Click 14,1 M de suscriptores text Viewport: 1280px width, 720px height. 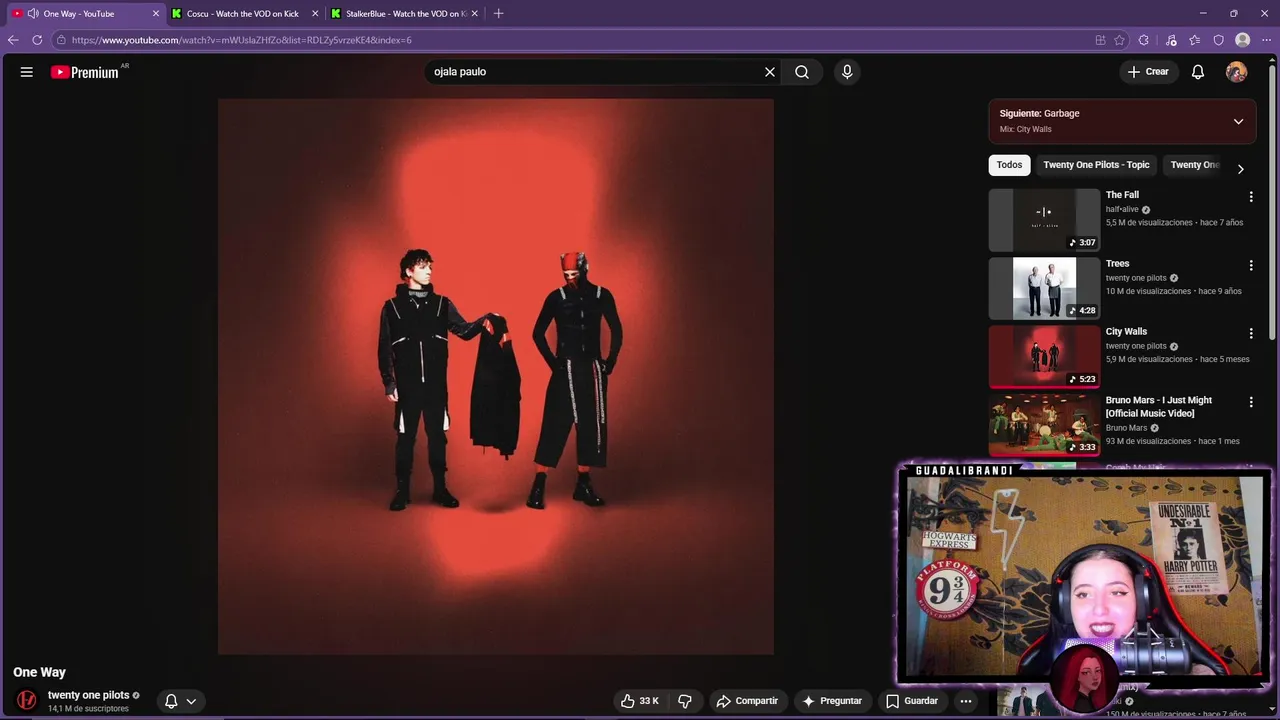(x=88, y=709)
